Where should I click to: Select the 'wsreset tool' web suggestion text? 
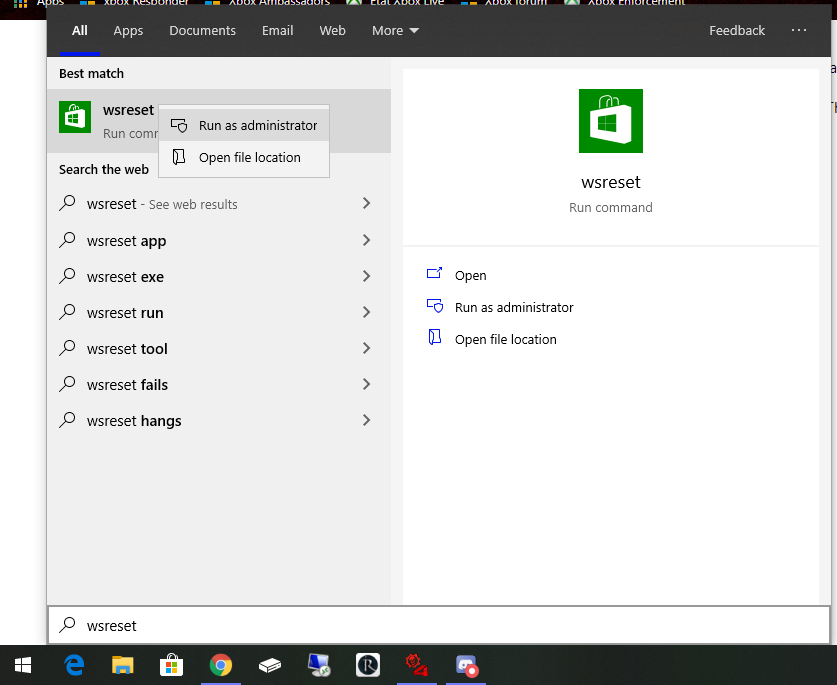pos(127,349)
